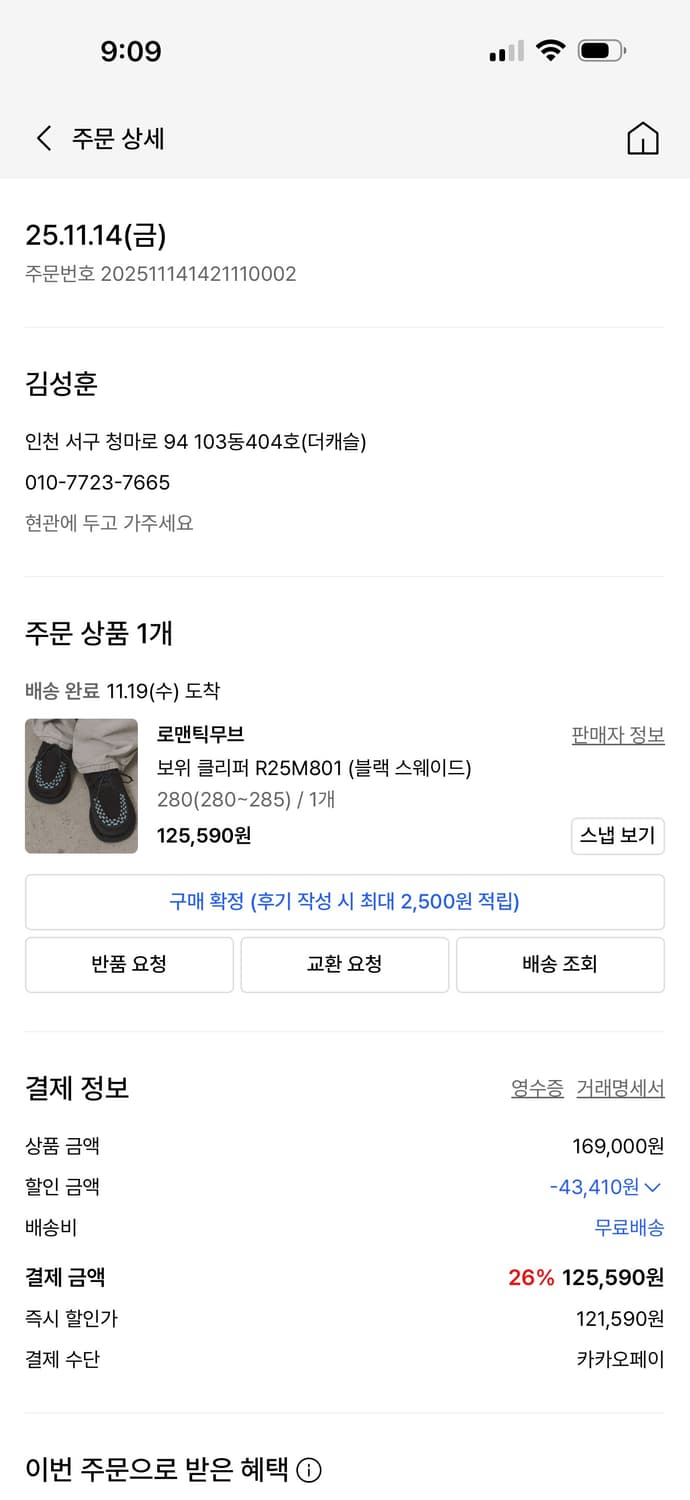Tap the battery indicator in the status bar
The width and height of the screenshot is (690, 1500).
tap(600, 51)
